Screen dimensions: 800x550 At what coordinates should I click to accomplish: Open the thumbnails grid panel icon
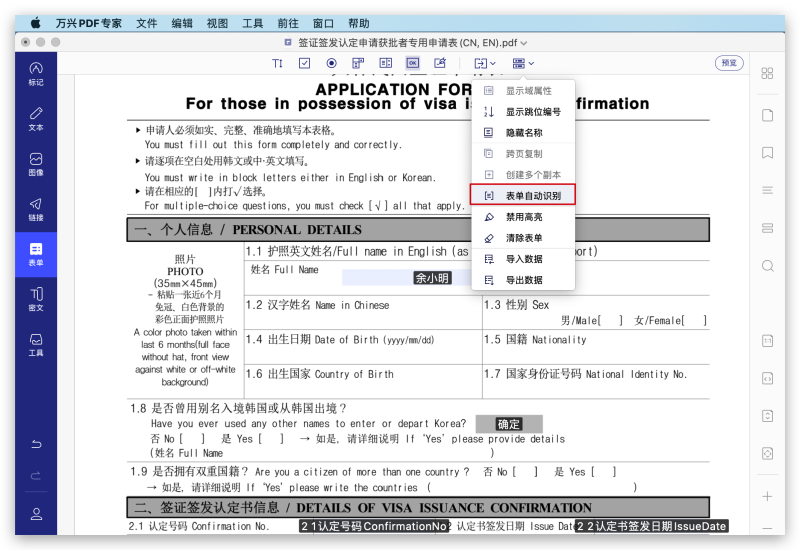tap(767, 73)
